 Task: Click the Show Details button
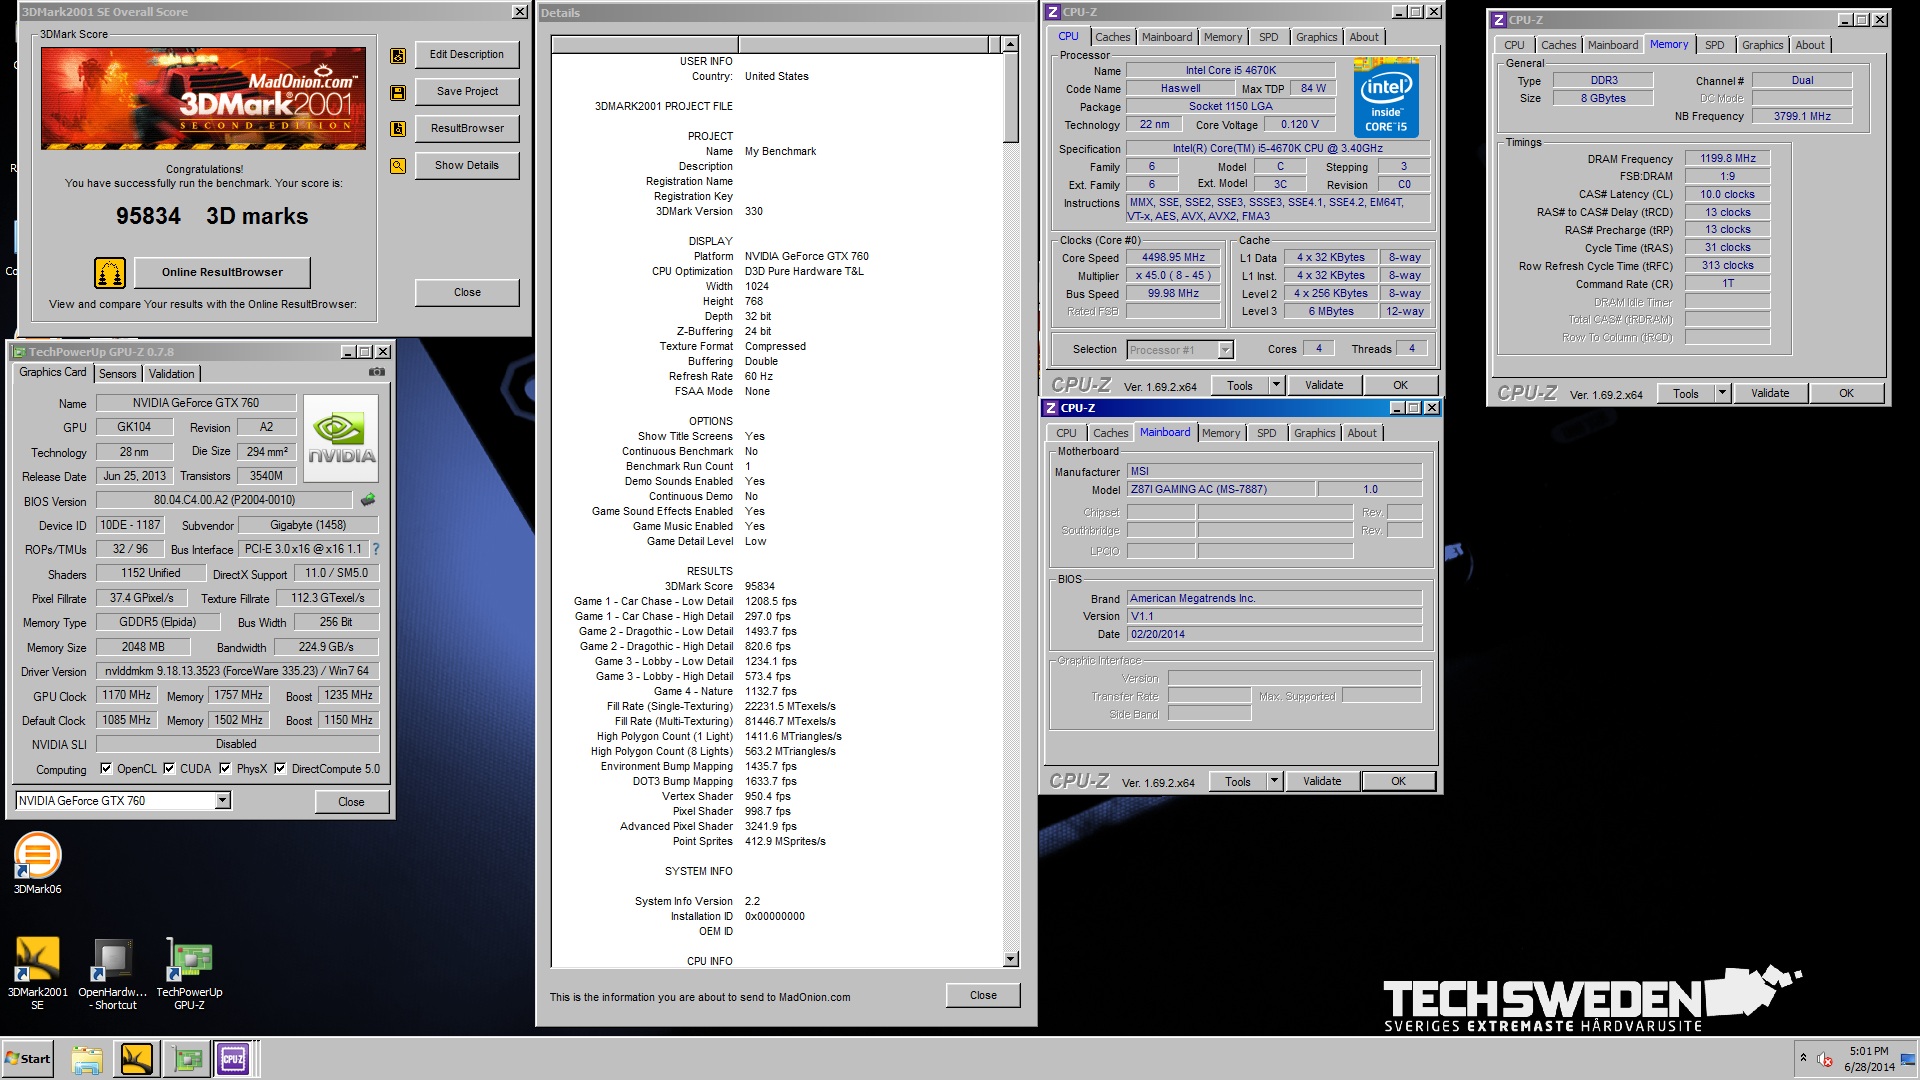(x=466, y=166)
